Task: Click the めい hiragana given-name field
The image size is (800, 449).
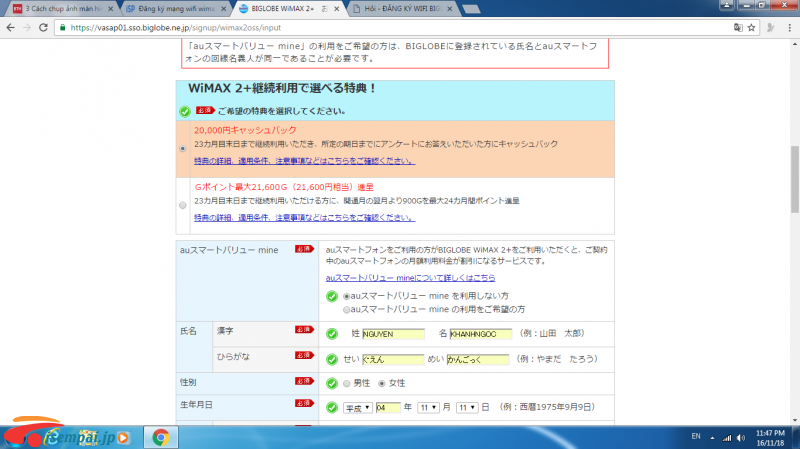Action: [478, 359]
